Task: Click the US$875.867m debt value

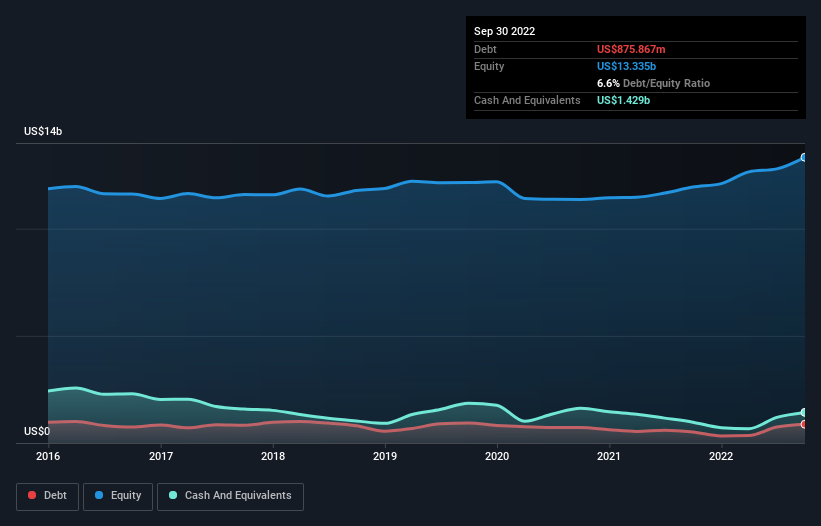Action: (631, 49)
